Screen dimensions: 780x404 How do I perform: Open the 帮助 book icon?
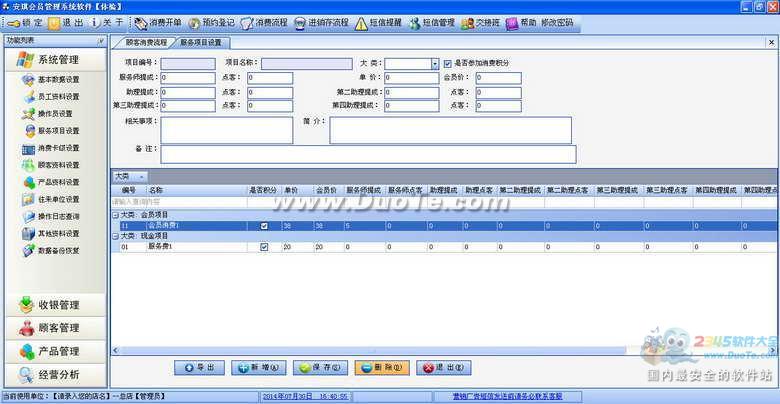512,23
